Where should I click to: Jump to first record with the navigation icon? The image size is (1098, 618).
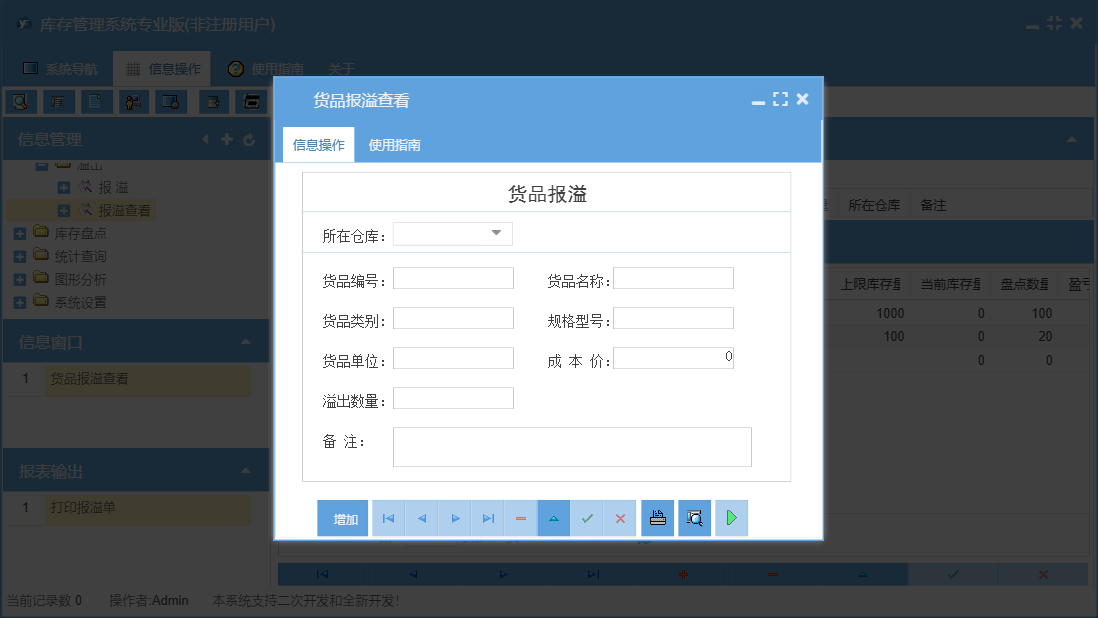pos(388,518)
